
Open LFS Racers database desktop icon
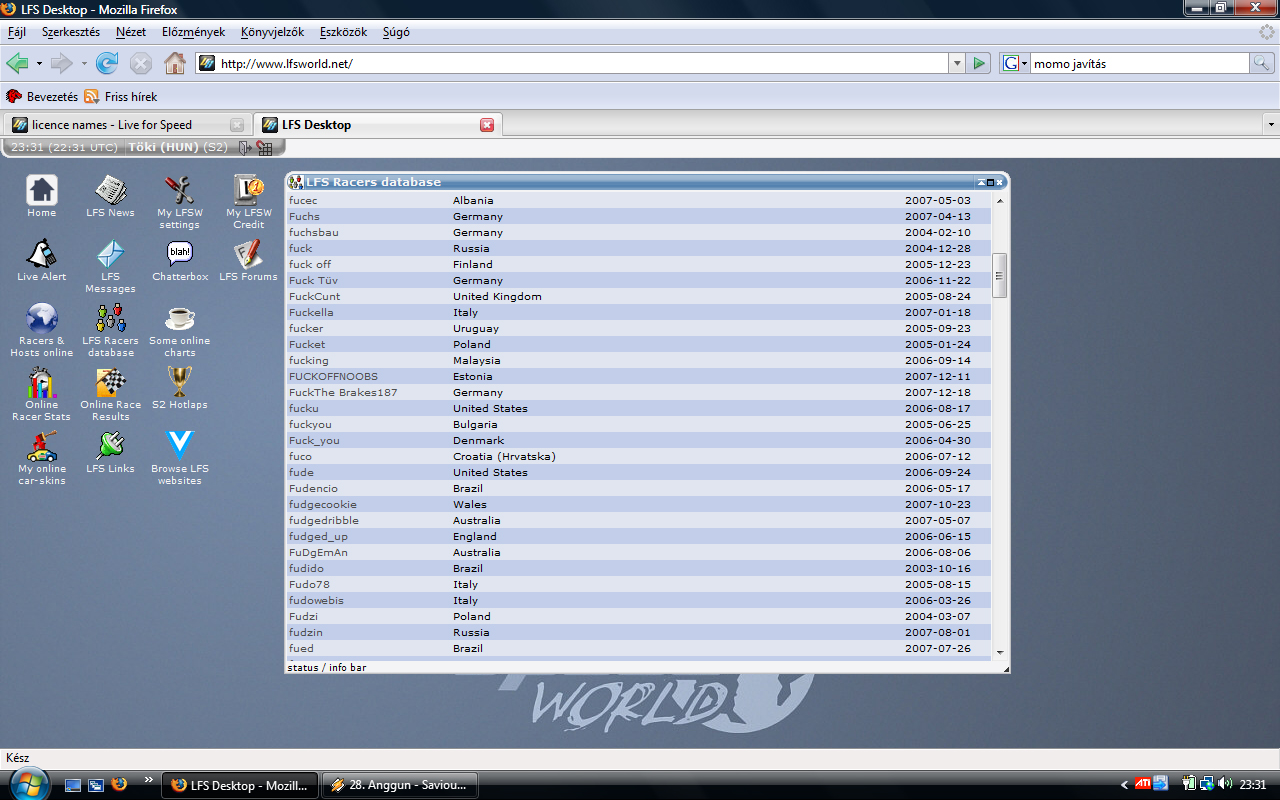coord(110,329)
